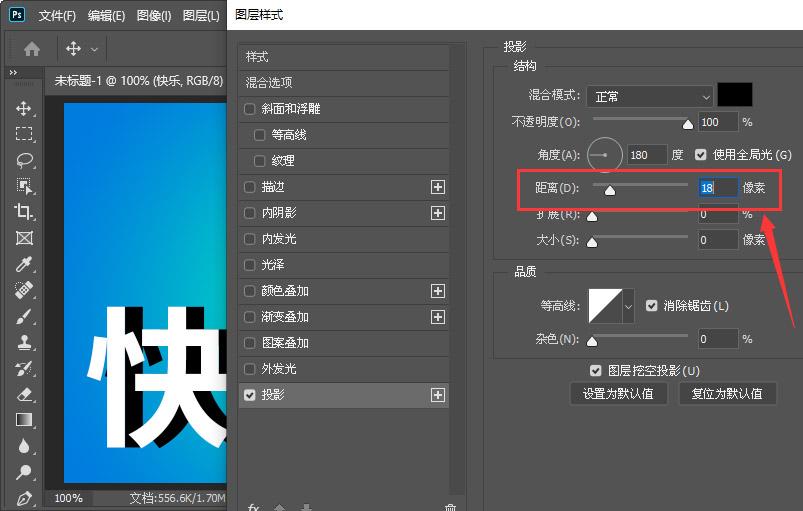Add another 描边 effect with plus icon
This screenshot has height=511, width=803.
coord(437,187)
